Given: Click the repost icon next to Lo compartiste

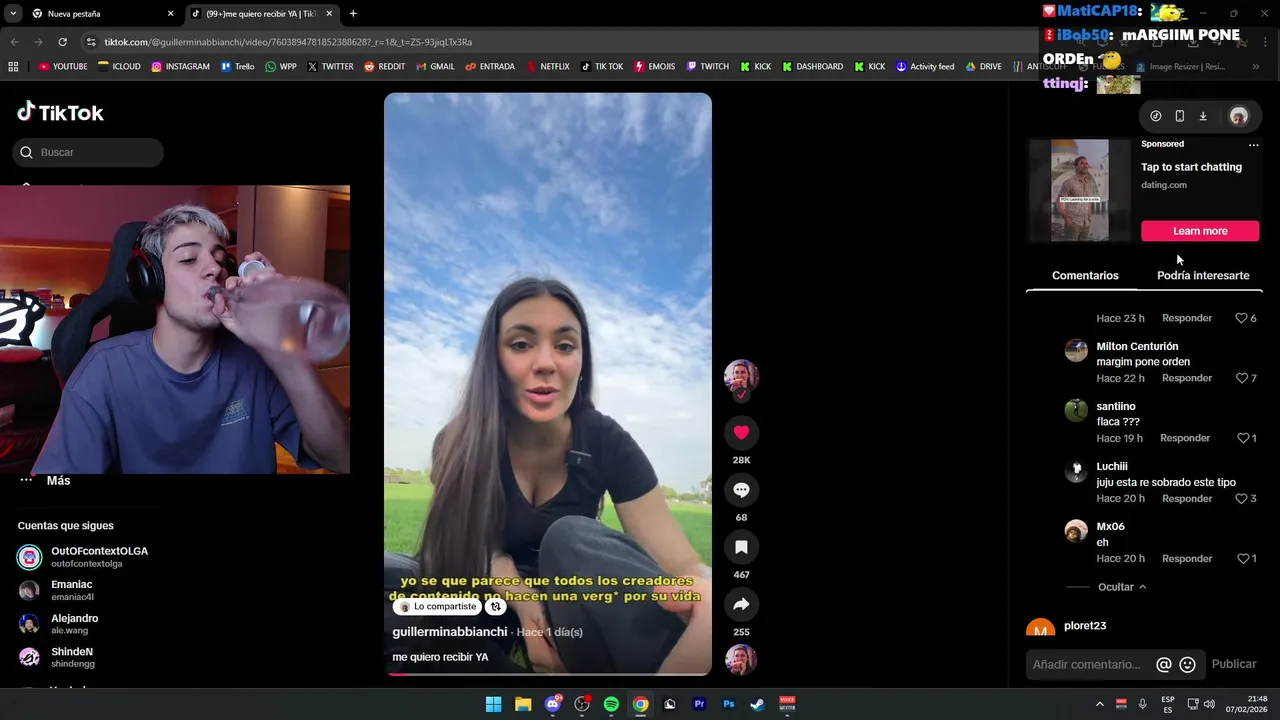Looking at the screenshot, I should pyautogui.click(x=495, y=606).
